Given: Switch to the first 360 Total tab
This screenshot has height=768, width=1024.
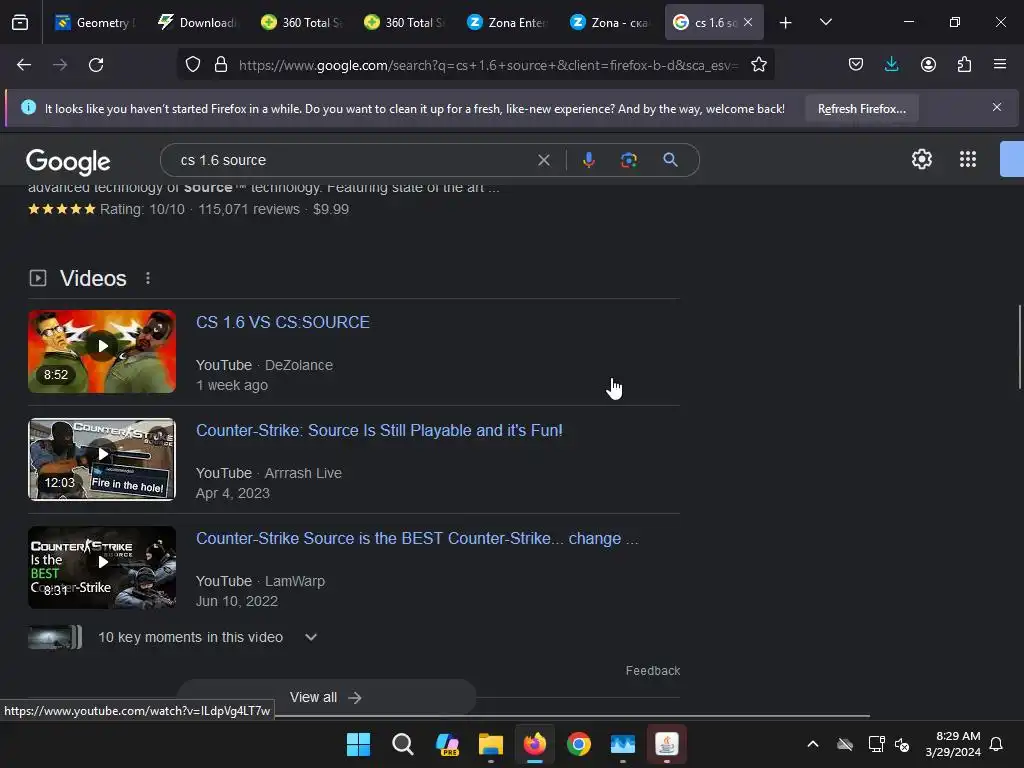Looking at the screenshot, I should click(x=302, y=22).
